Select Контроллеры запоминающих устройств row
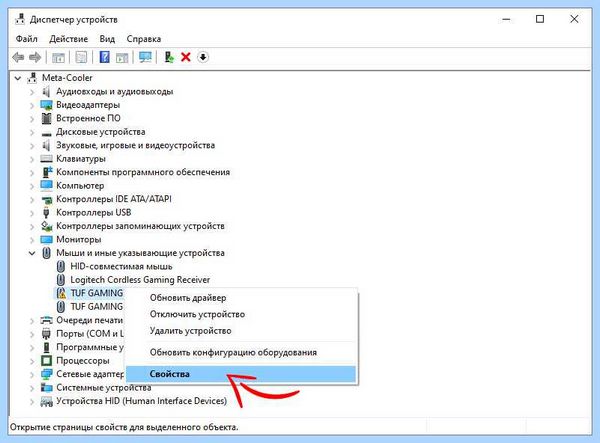The height and width of the screenshot is (443, 600). click(x=140, y=226)
